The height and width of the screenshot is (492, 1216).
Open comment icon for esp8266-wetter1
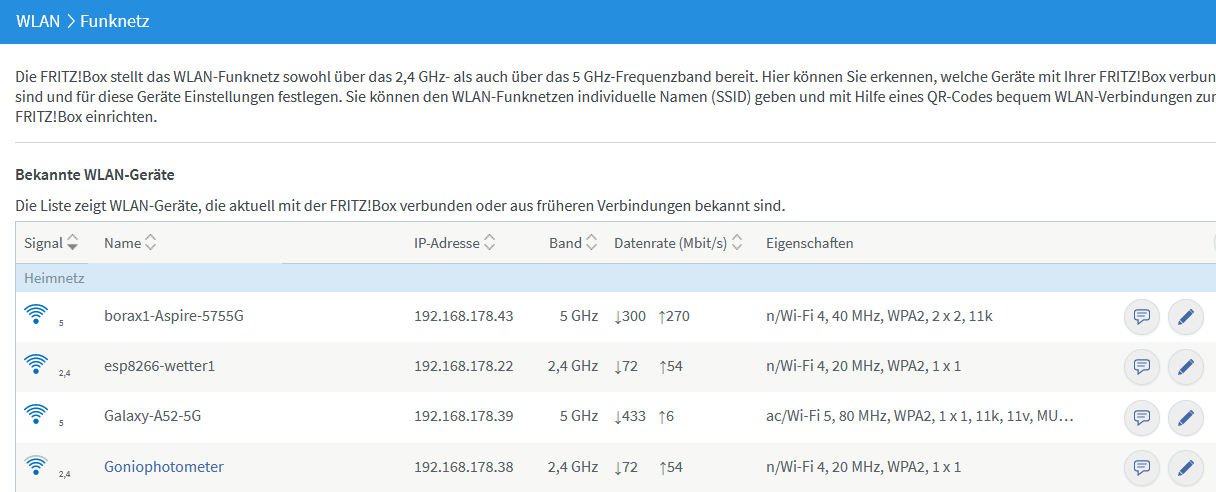coord(1141,367)
